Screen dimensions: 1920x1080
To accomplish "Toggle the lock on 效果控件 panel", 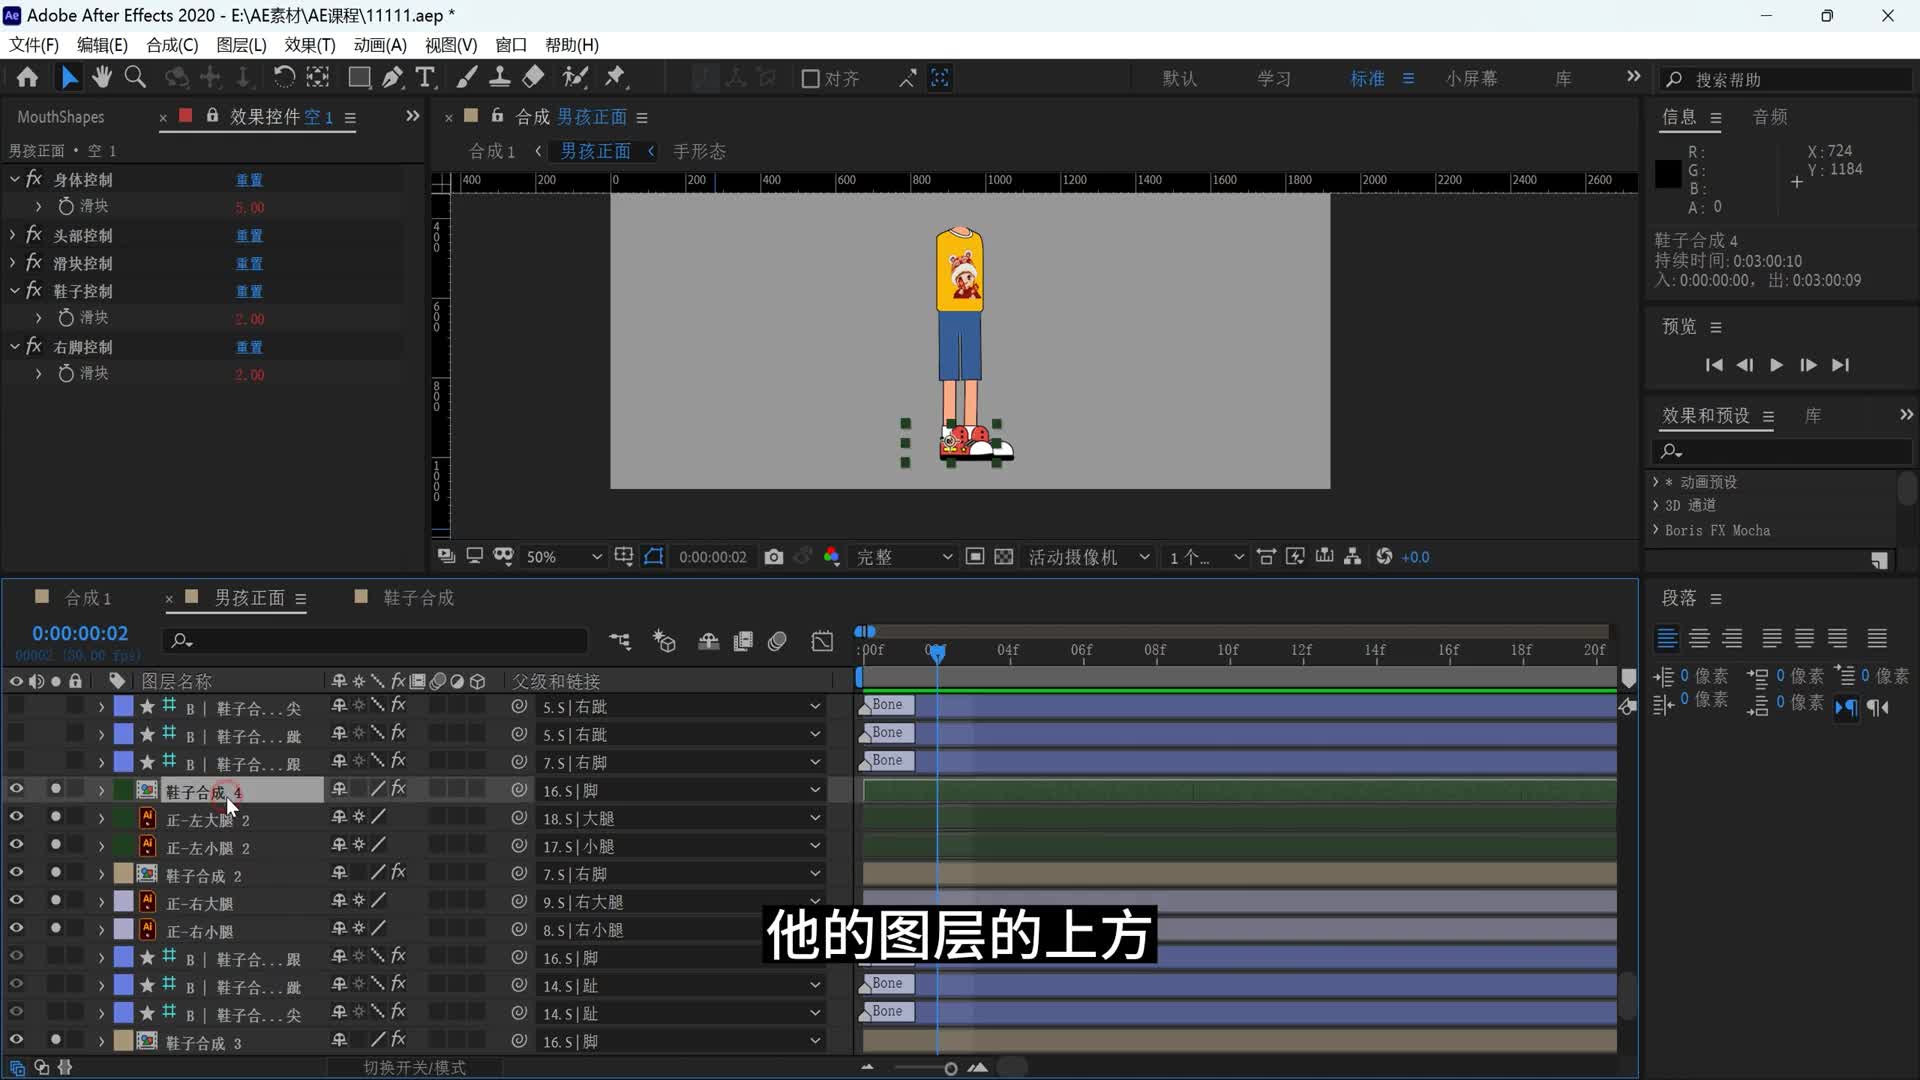I will 212,116.
